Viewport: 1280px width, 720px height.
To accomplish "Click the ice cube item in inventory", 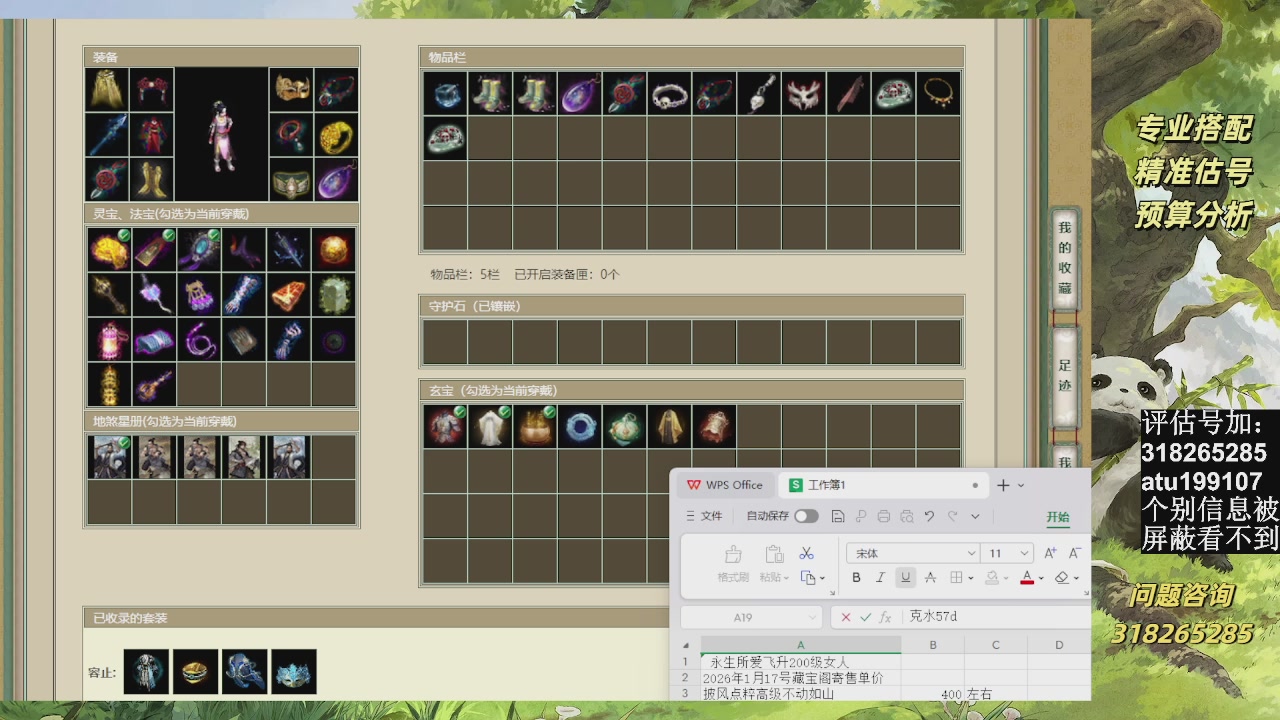I will coord(445,93).
